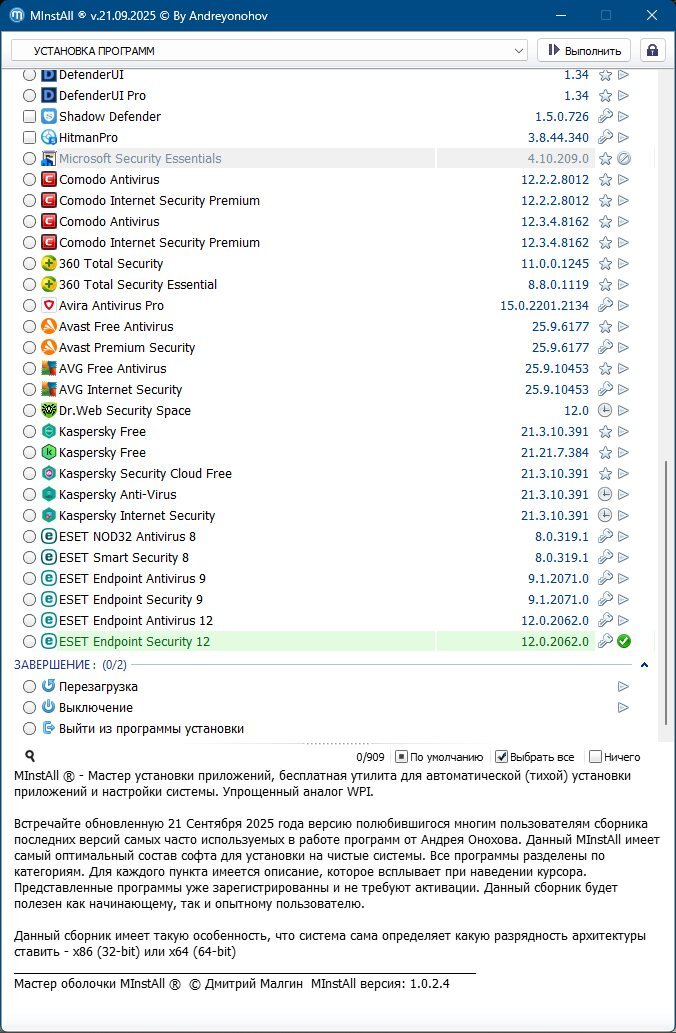Click the ЗАВЕРШЕНИЕ section header
Viewport: 676px width, 1033px height.
coord(55,665)
